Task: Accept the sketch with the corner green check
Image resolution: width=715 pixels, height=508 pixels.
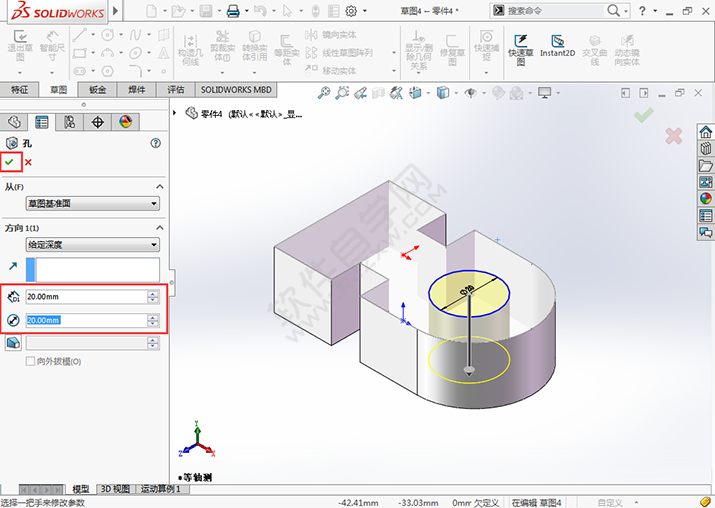Action: tap(643, 115)
